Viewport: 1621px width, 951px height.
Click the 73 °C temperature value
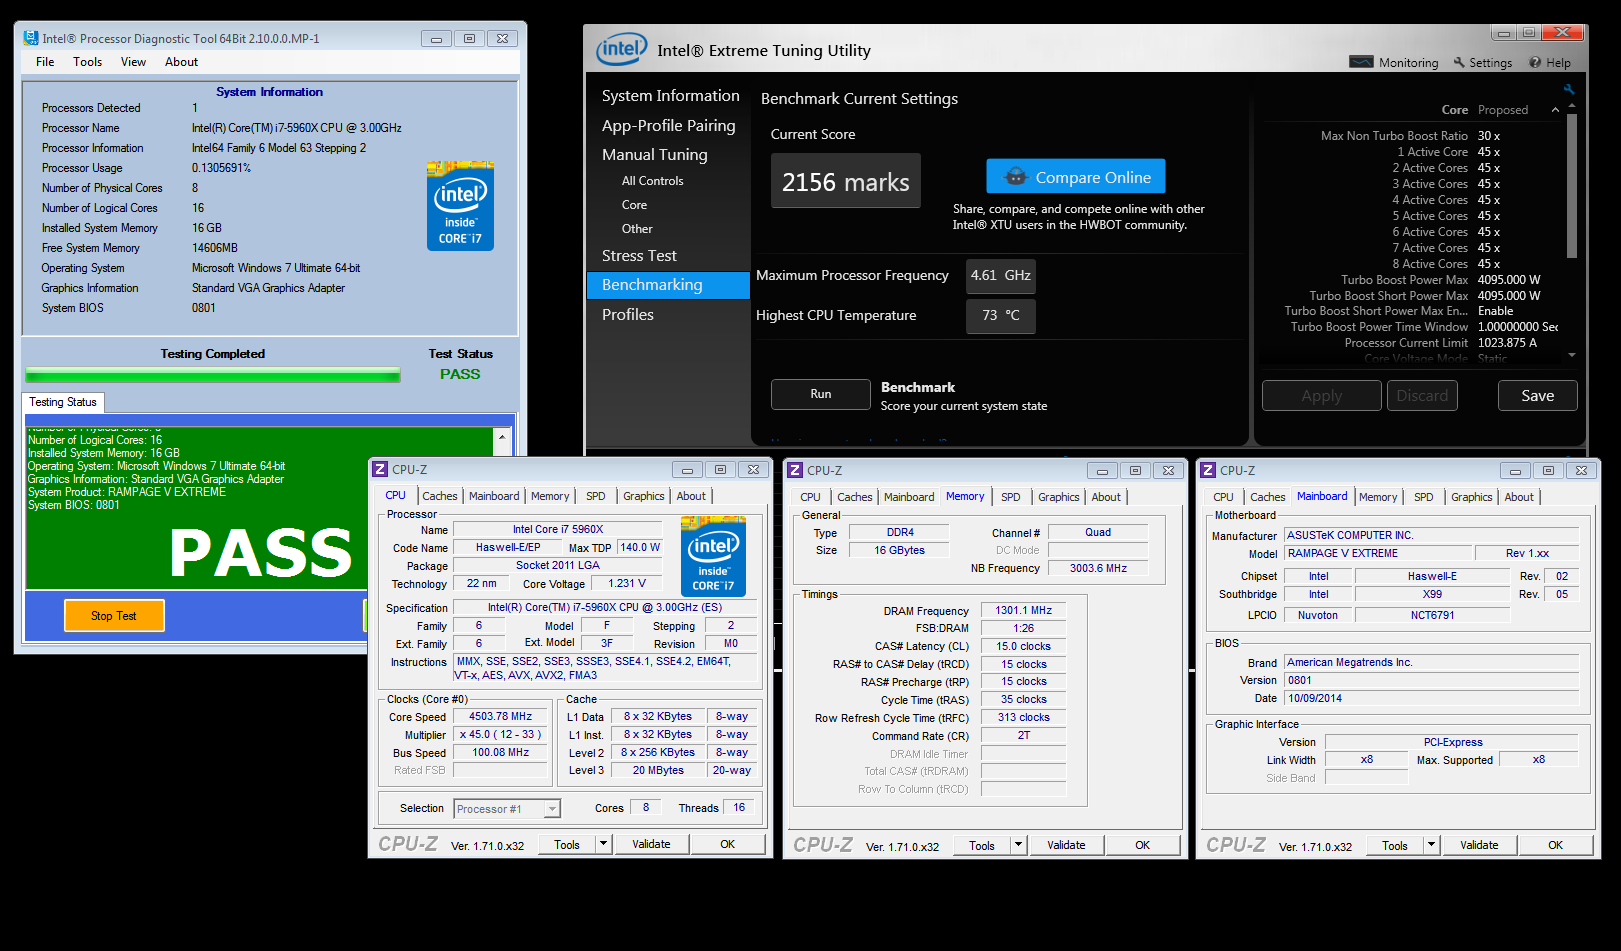click(x=1000, y=315)
